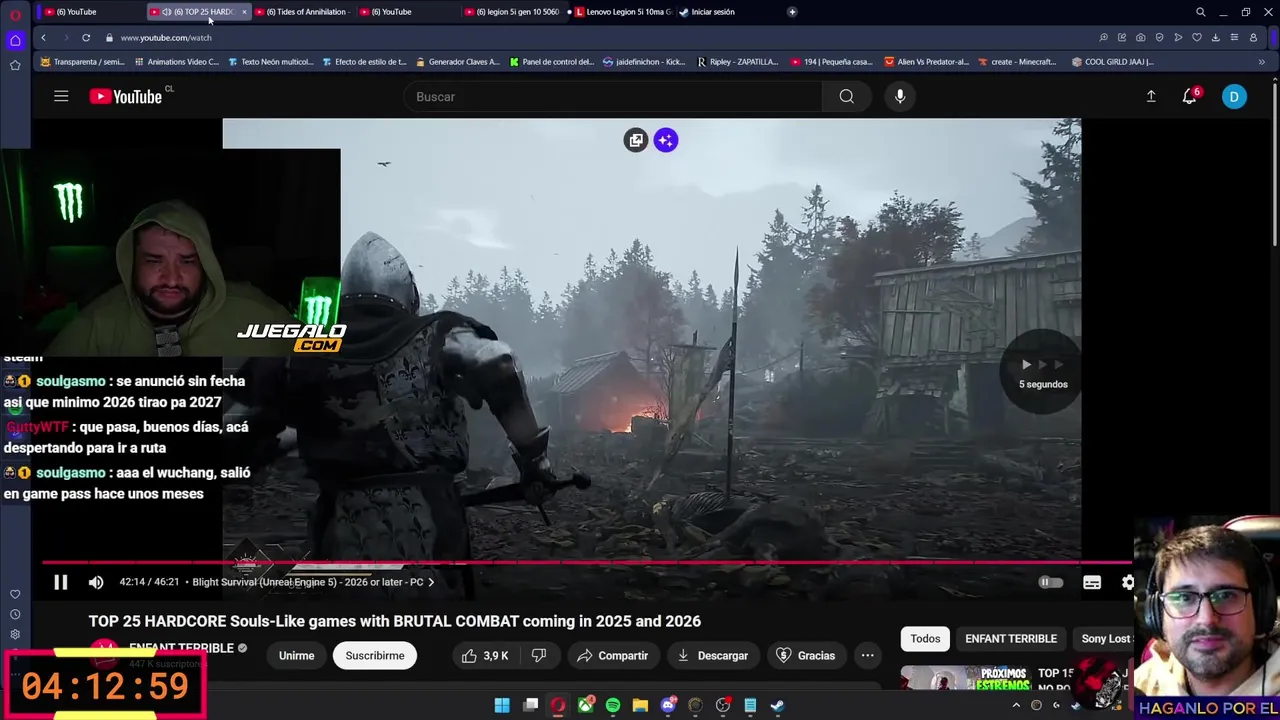Open Steam on taskbar
Viewport: 1280px width, 720px height.
pos(778,705)
